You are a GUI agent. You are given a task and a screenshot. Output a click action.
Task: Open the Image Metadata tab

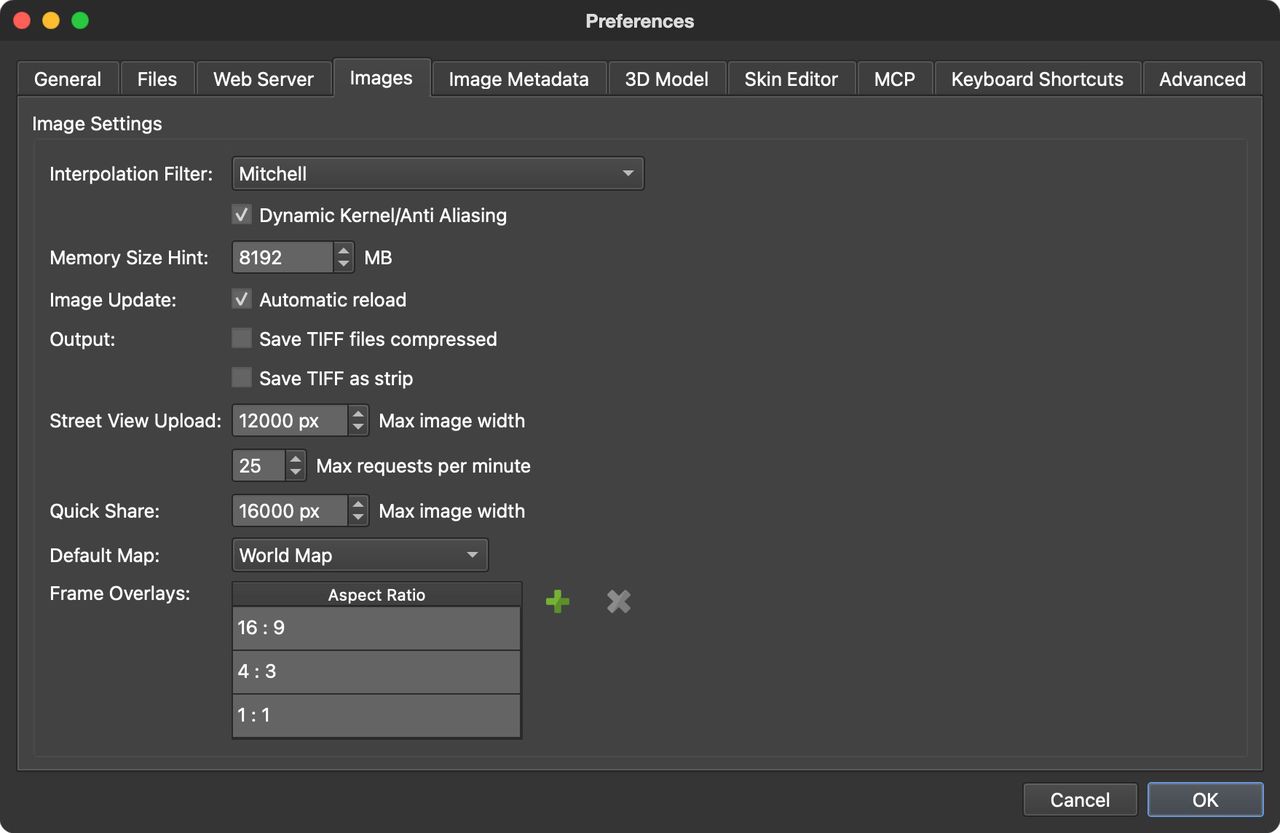(519, 79)
